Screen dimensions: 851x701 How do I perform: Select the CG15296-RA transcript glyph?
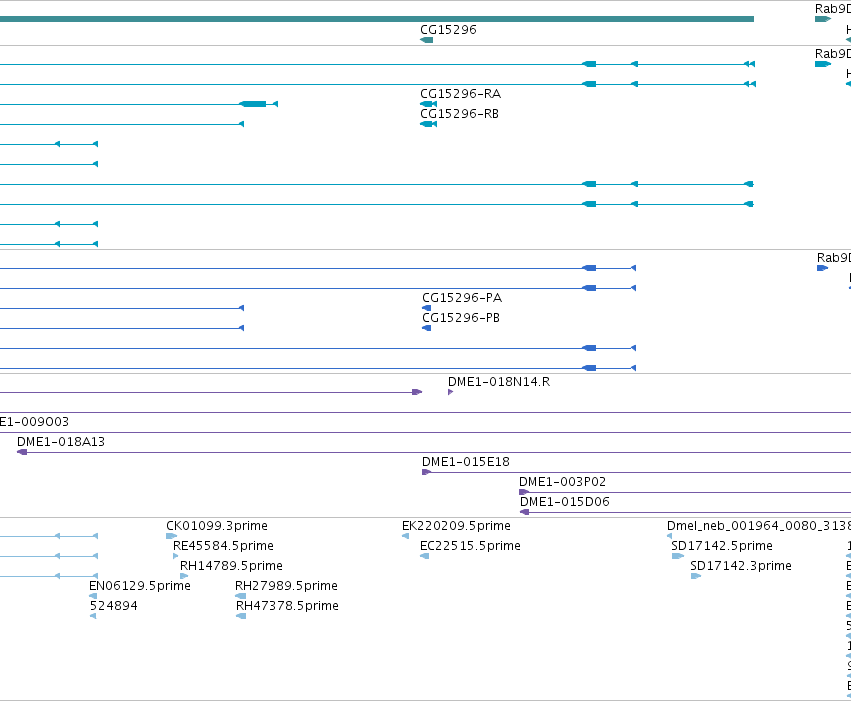428,104
